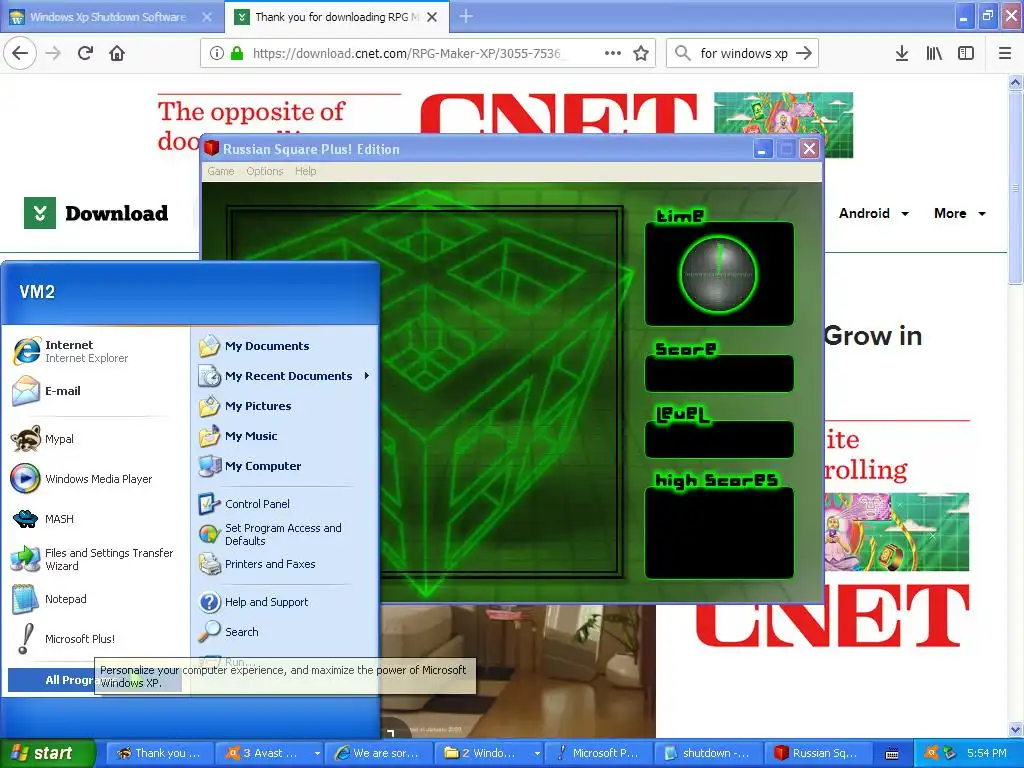
Task: Launch Windows Media Player from Start menu
Action: pos(96,479)
